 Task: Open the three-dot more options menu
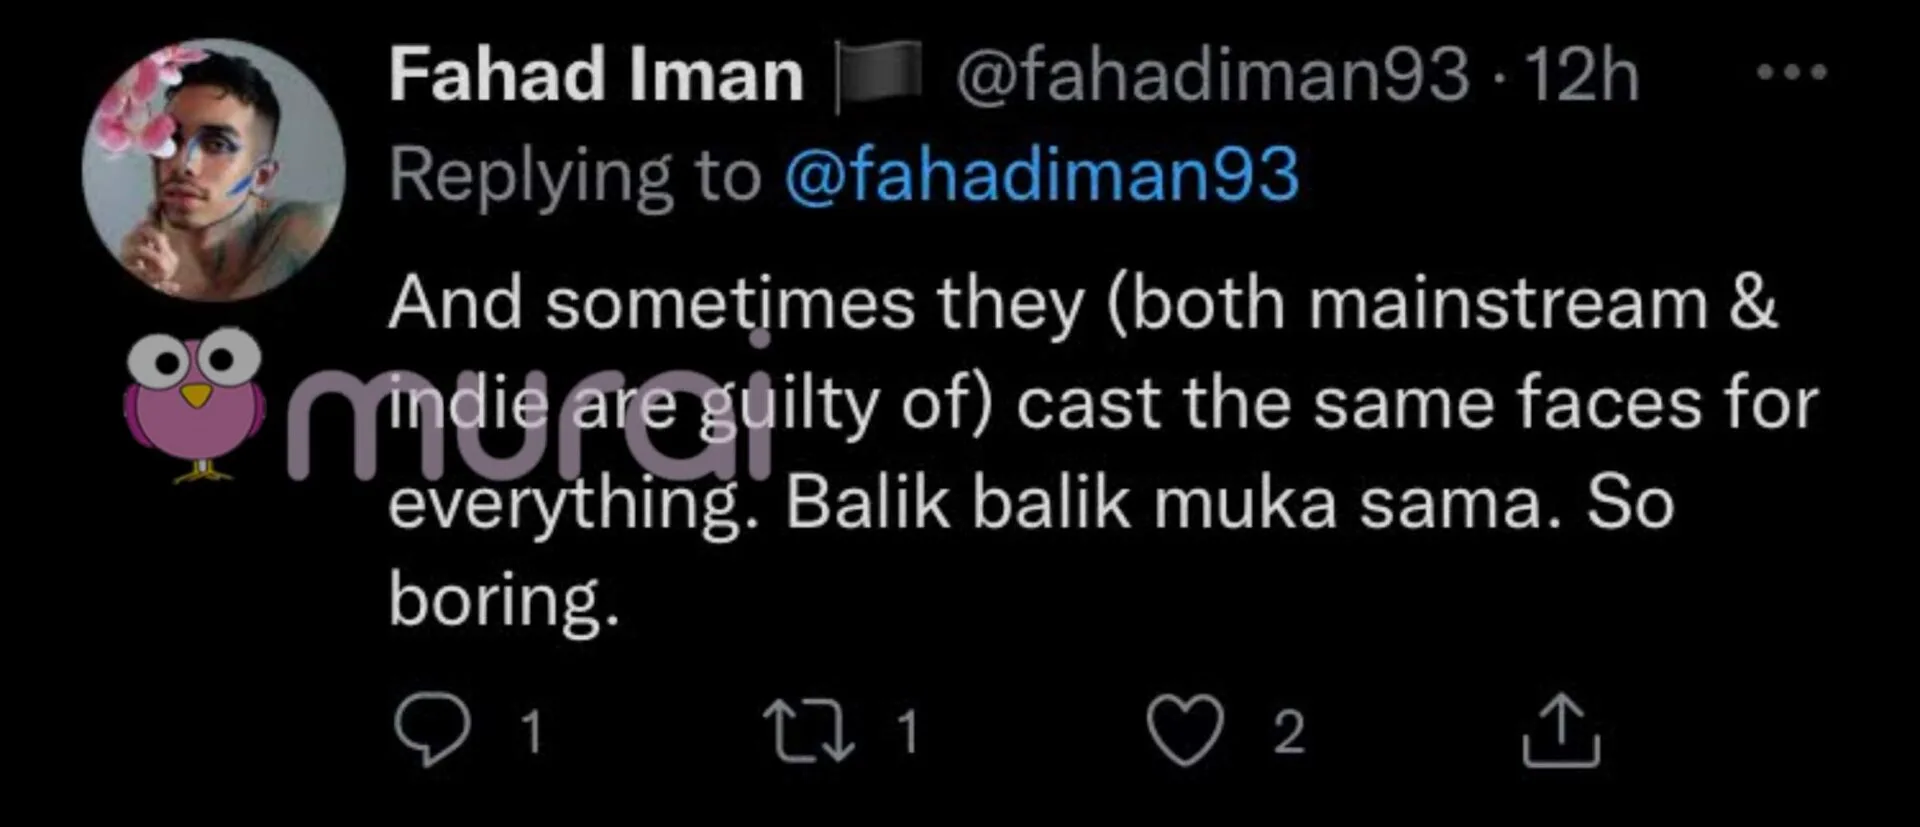[1792, 72]
